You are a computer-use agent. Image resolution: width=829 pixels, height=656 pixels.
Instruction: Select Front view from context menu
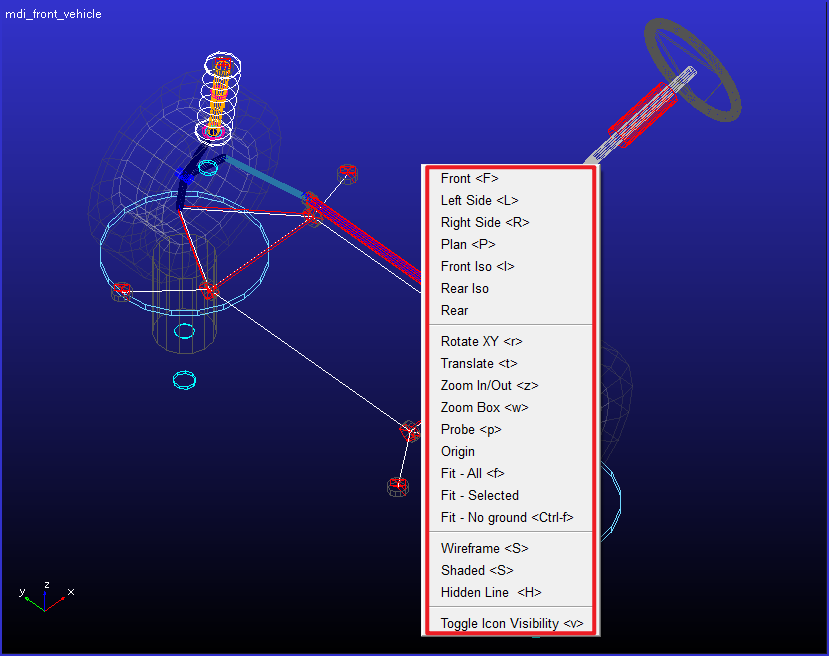pos(511,179)
